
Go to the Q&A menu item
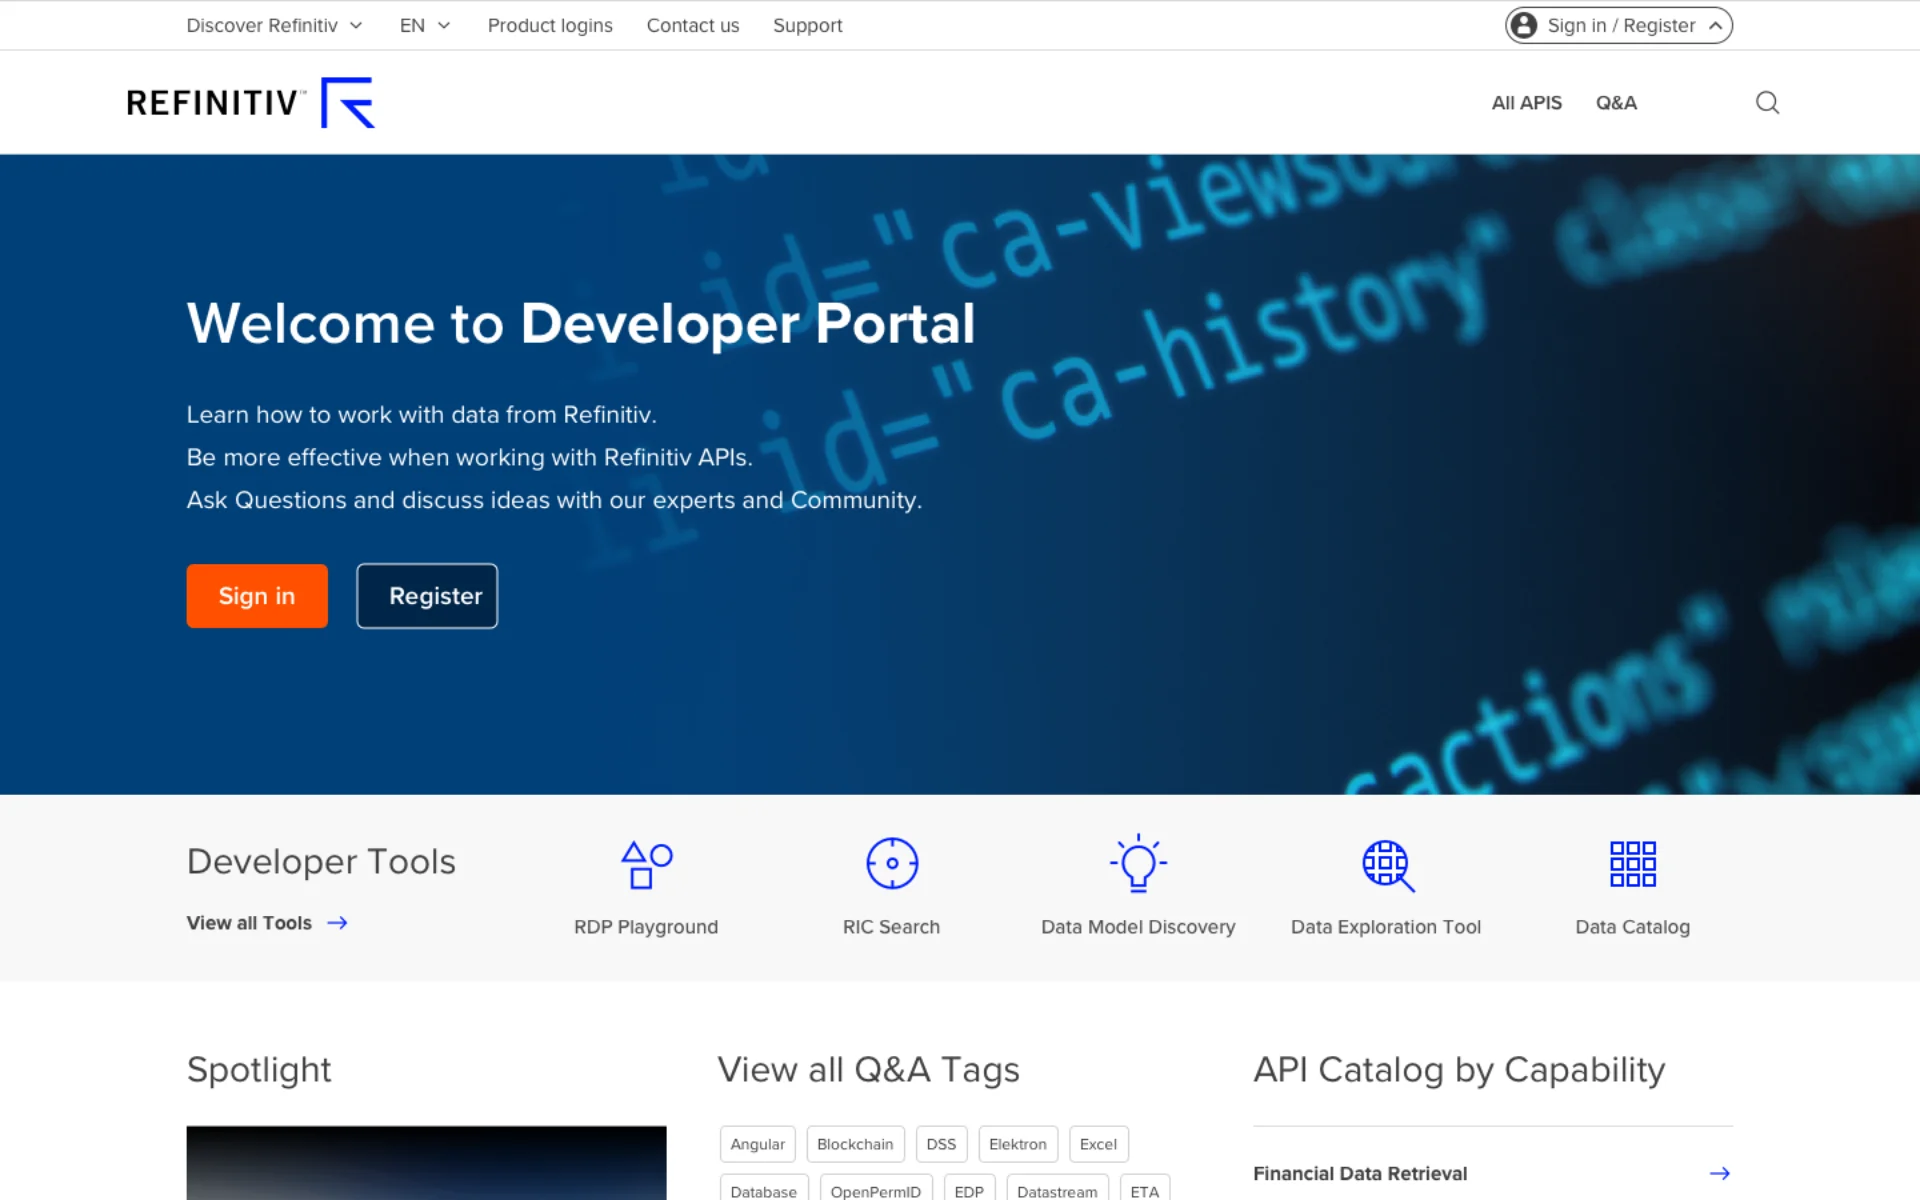[x=1616, y=102]
